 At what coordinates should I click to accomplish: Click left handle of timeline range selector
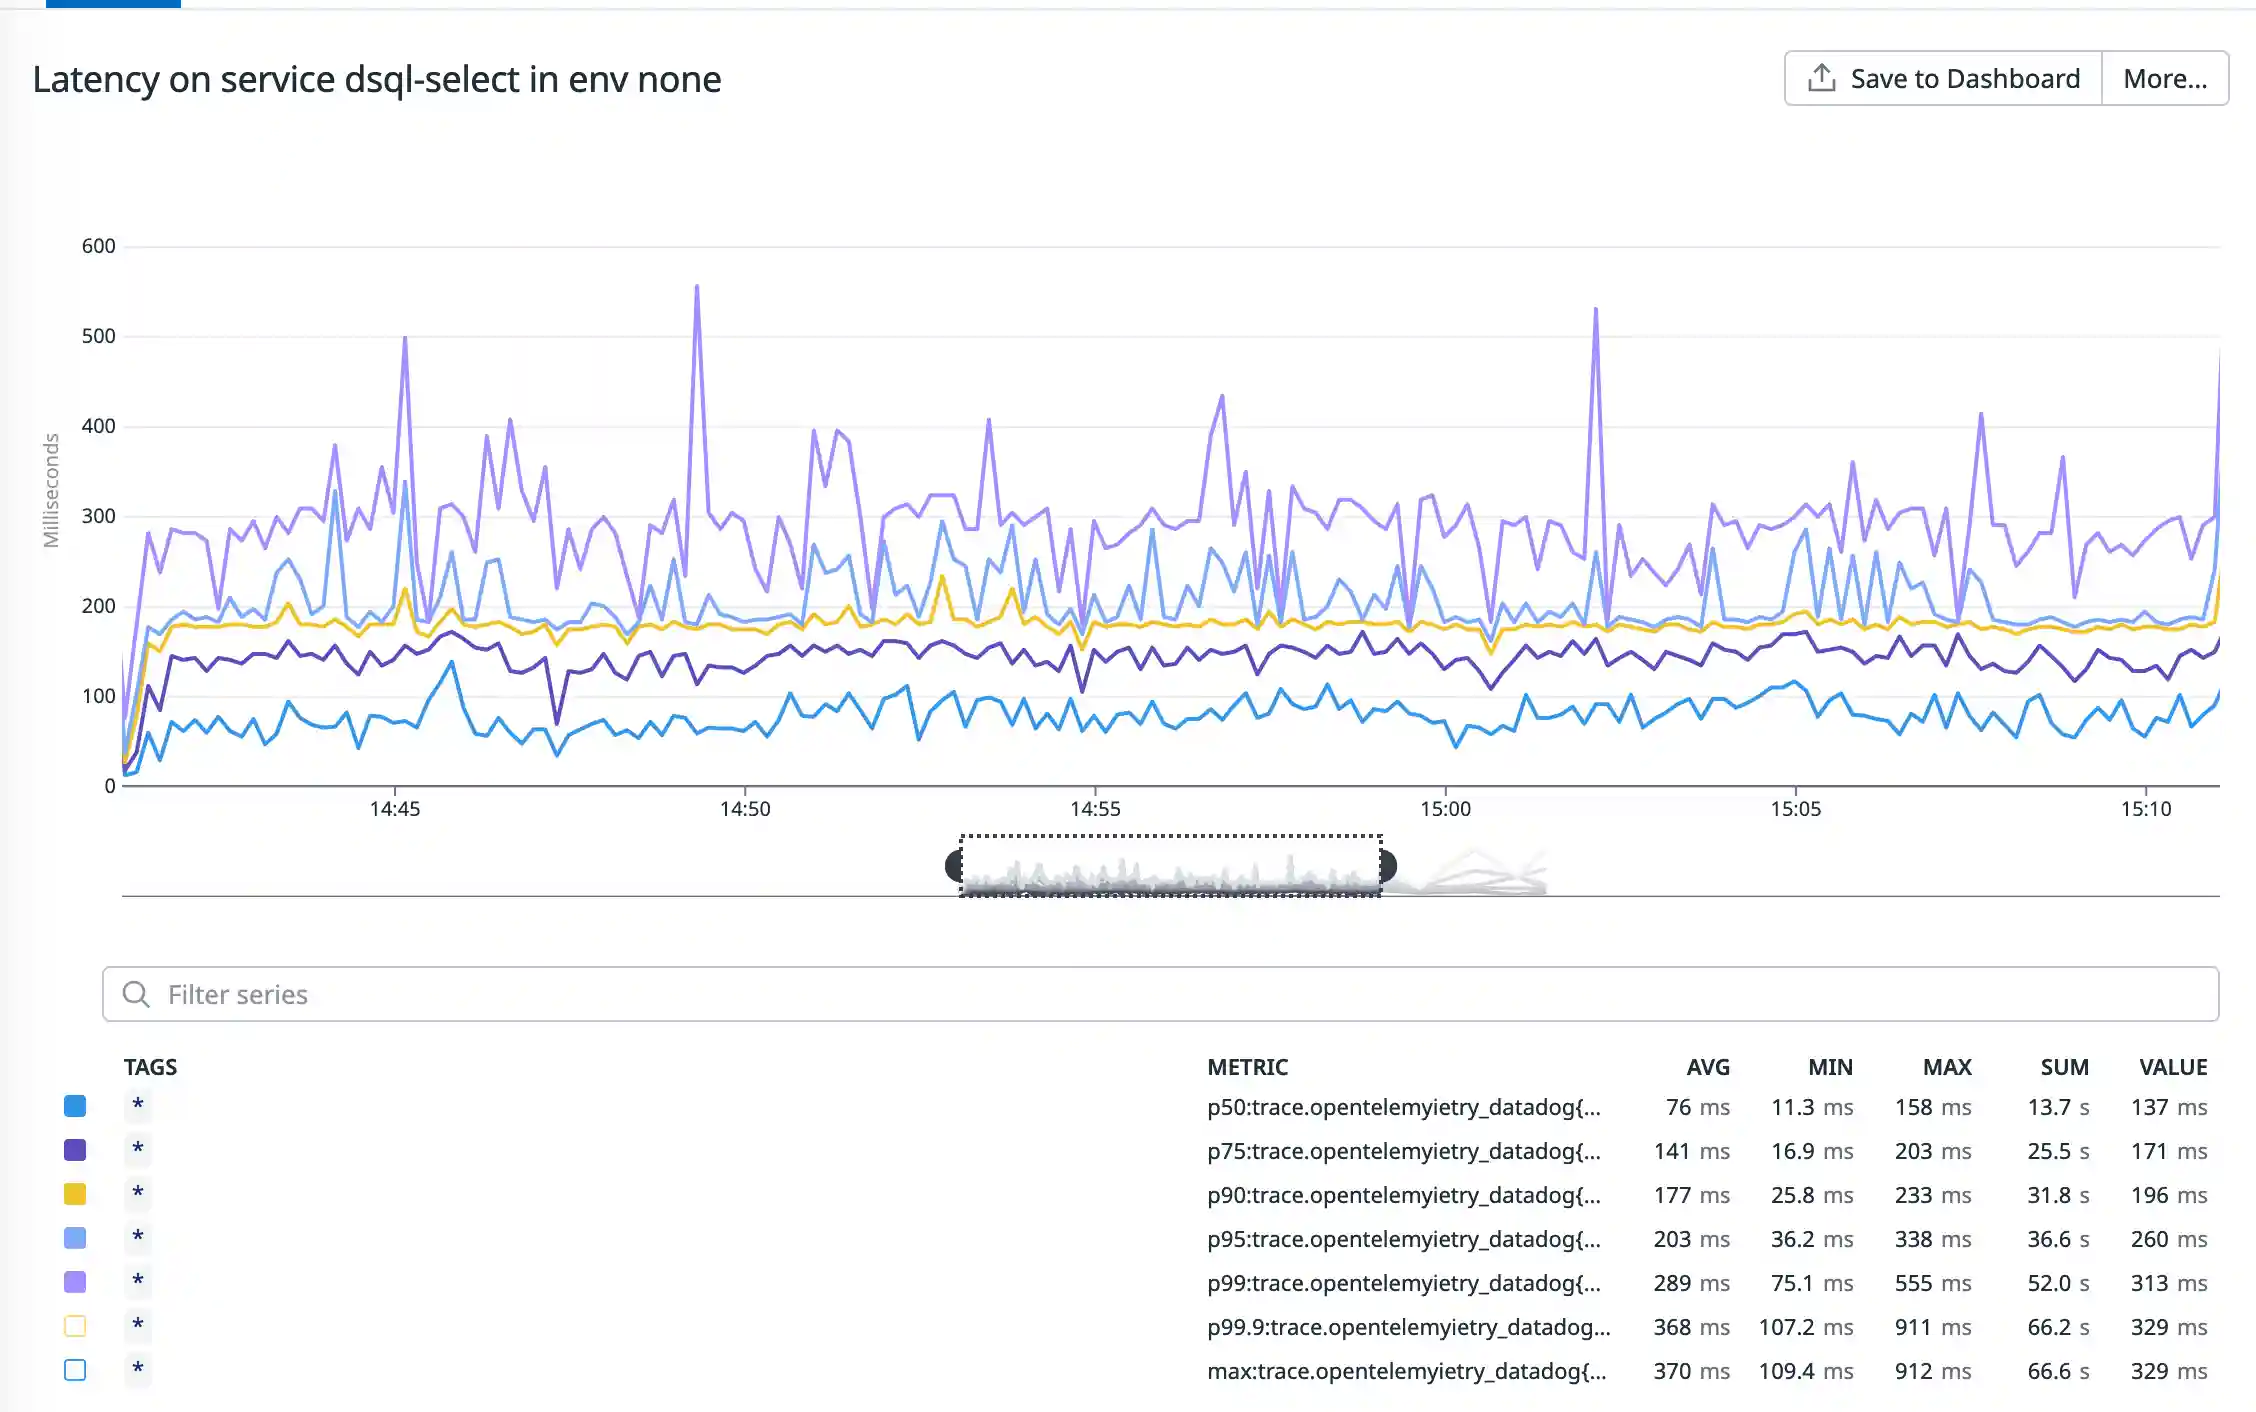tap(954, 865)
